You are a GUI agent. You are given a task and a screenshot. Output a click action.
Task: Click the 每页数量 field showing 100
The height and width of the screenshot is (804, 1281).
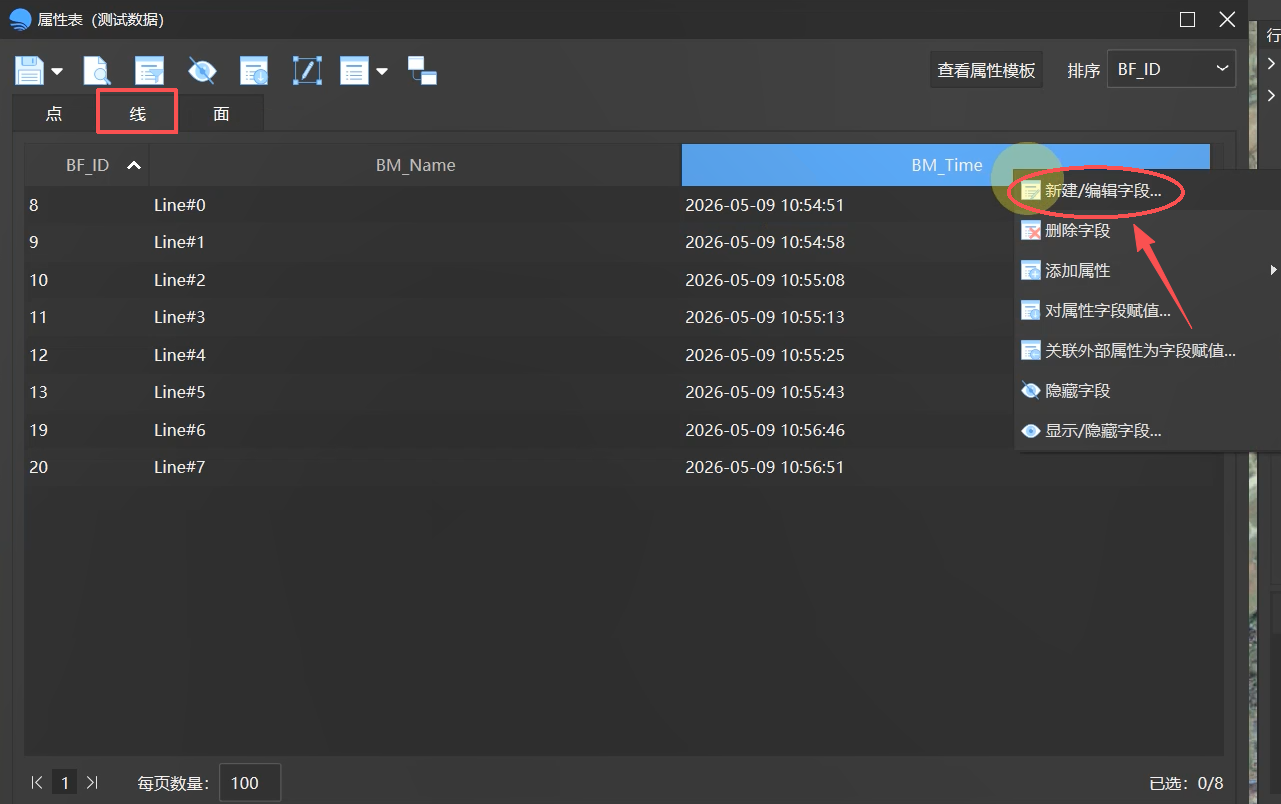(x=250, y=783)
